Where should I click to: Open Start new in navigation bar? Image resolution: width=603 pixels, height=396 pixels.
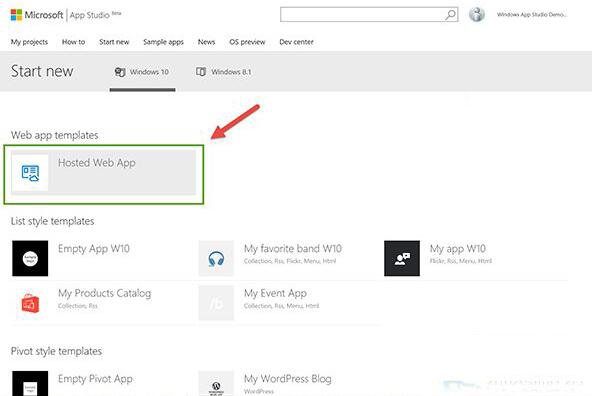click(x=114, y=42)
